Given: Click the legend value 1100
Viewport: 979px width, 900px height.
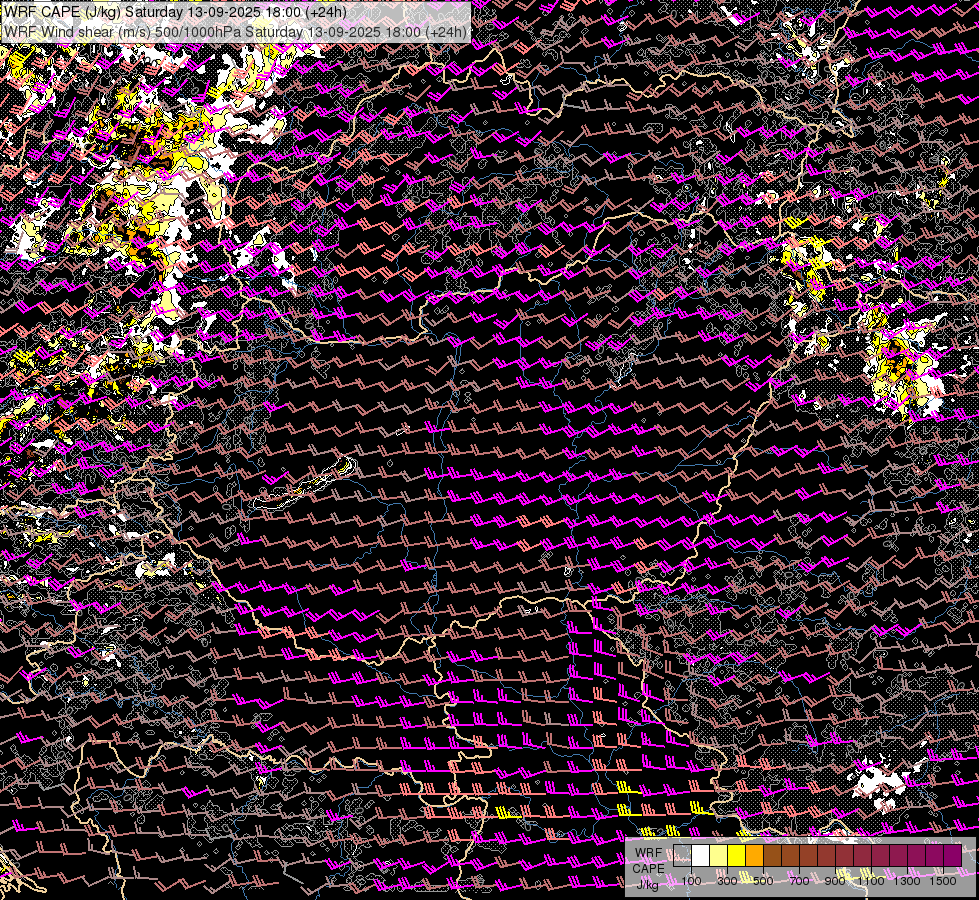Looking at the screenshot, I should tap(870, 881).
